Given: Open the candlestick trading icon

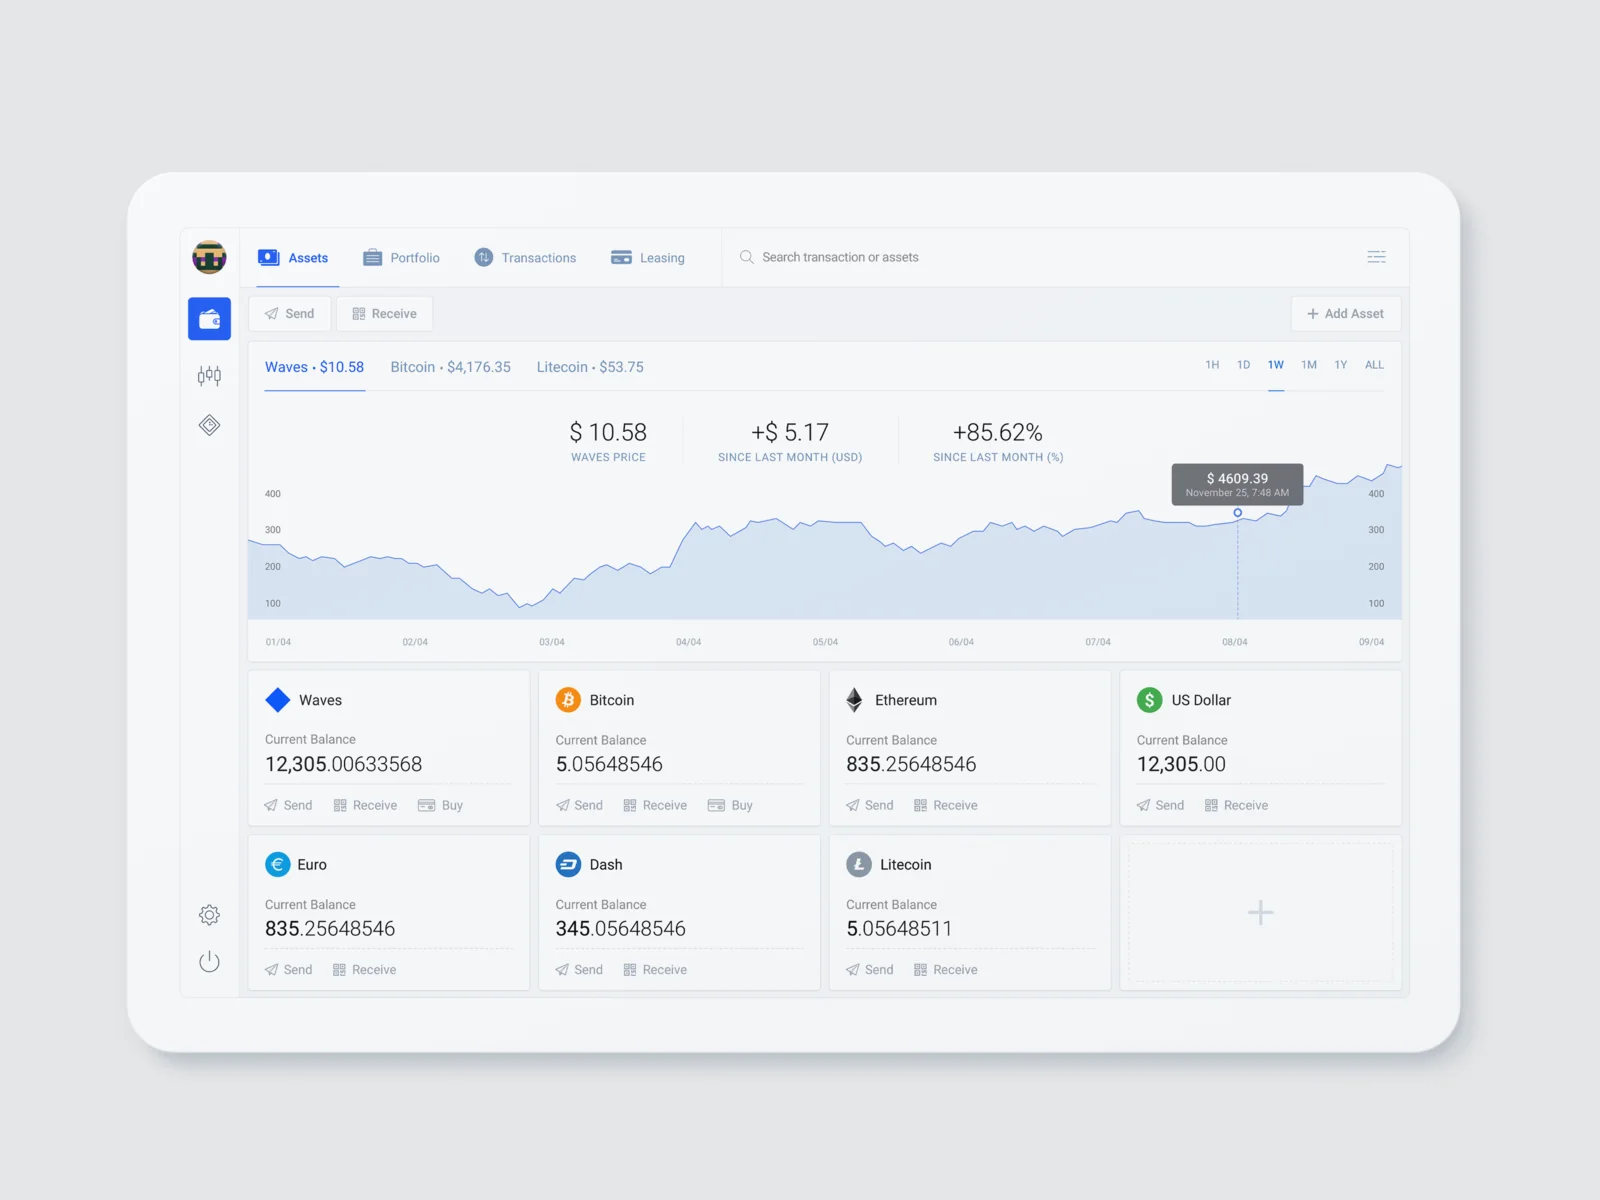Looking at the screenshot, I should tap(209, 376).
